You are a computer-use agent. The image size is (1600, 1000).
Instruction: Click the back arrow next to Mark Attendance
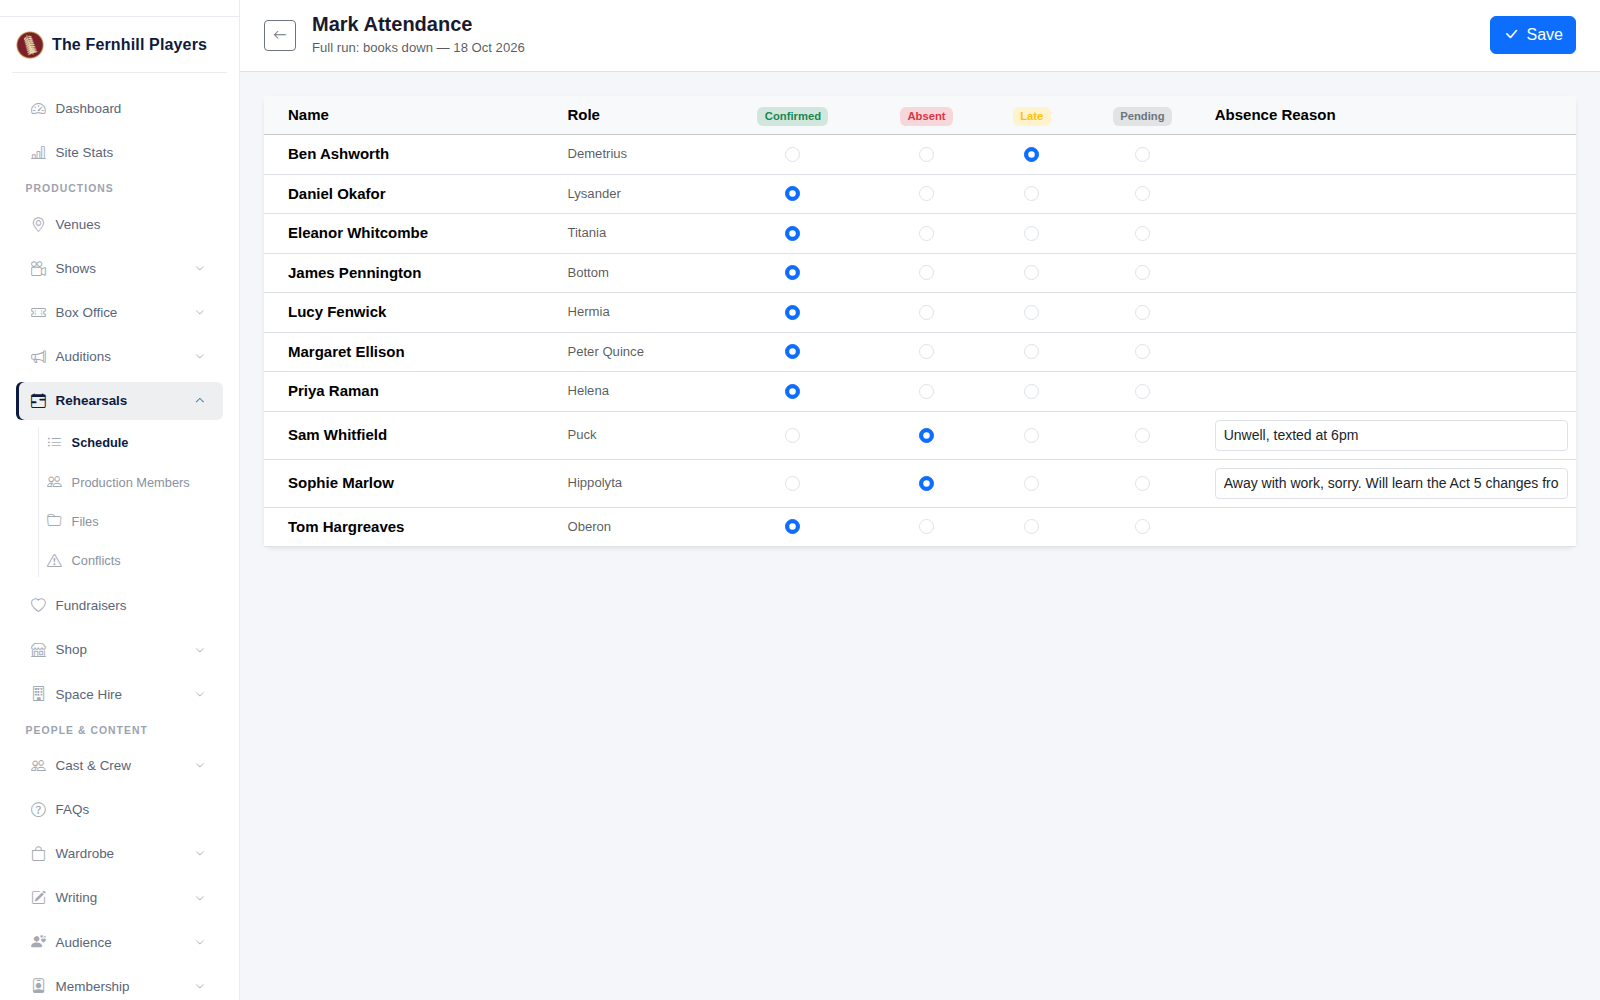(280, 35)
